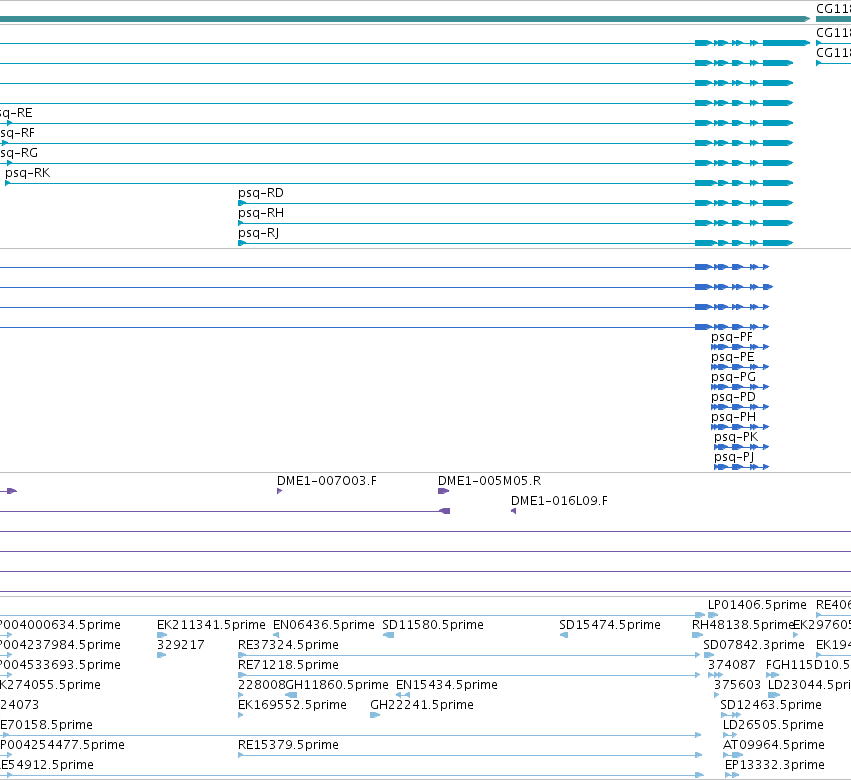Click the EST arrow glyph under SD11580.5prime
The height and width of the screenshot is (780, 851).
388,635
